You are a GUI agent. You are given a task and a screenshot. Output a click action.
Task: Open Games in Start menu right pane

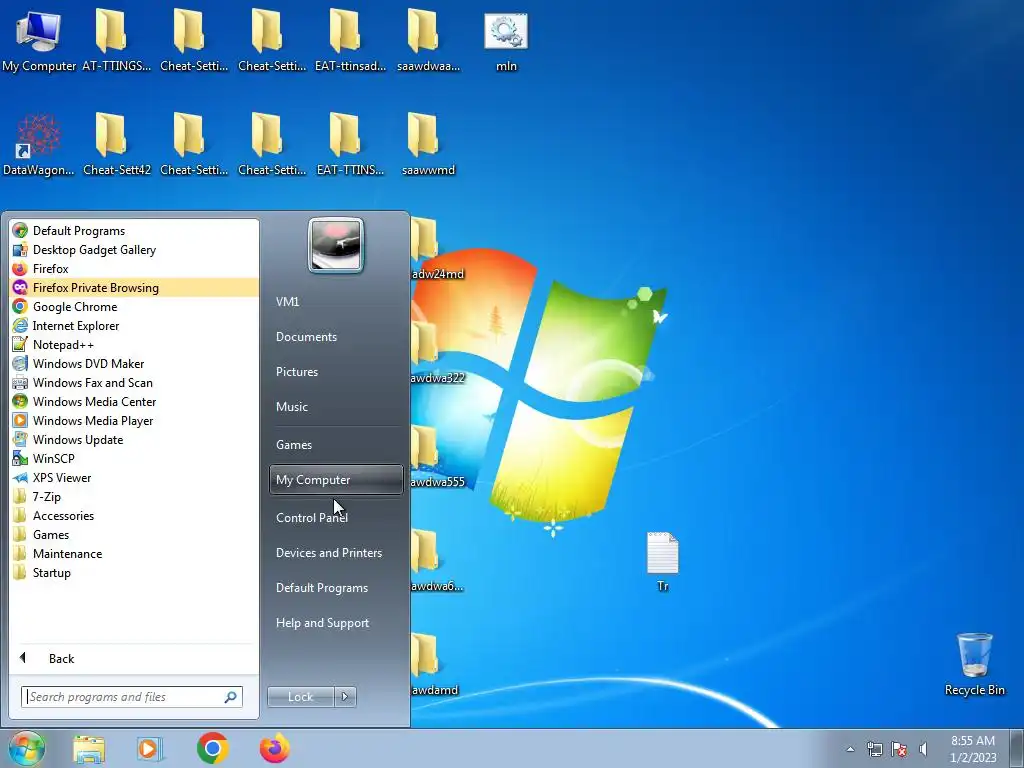coord(336,445)
